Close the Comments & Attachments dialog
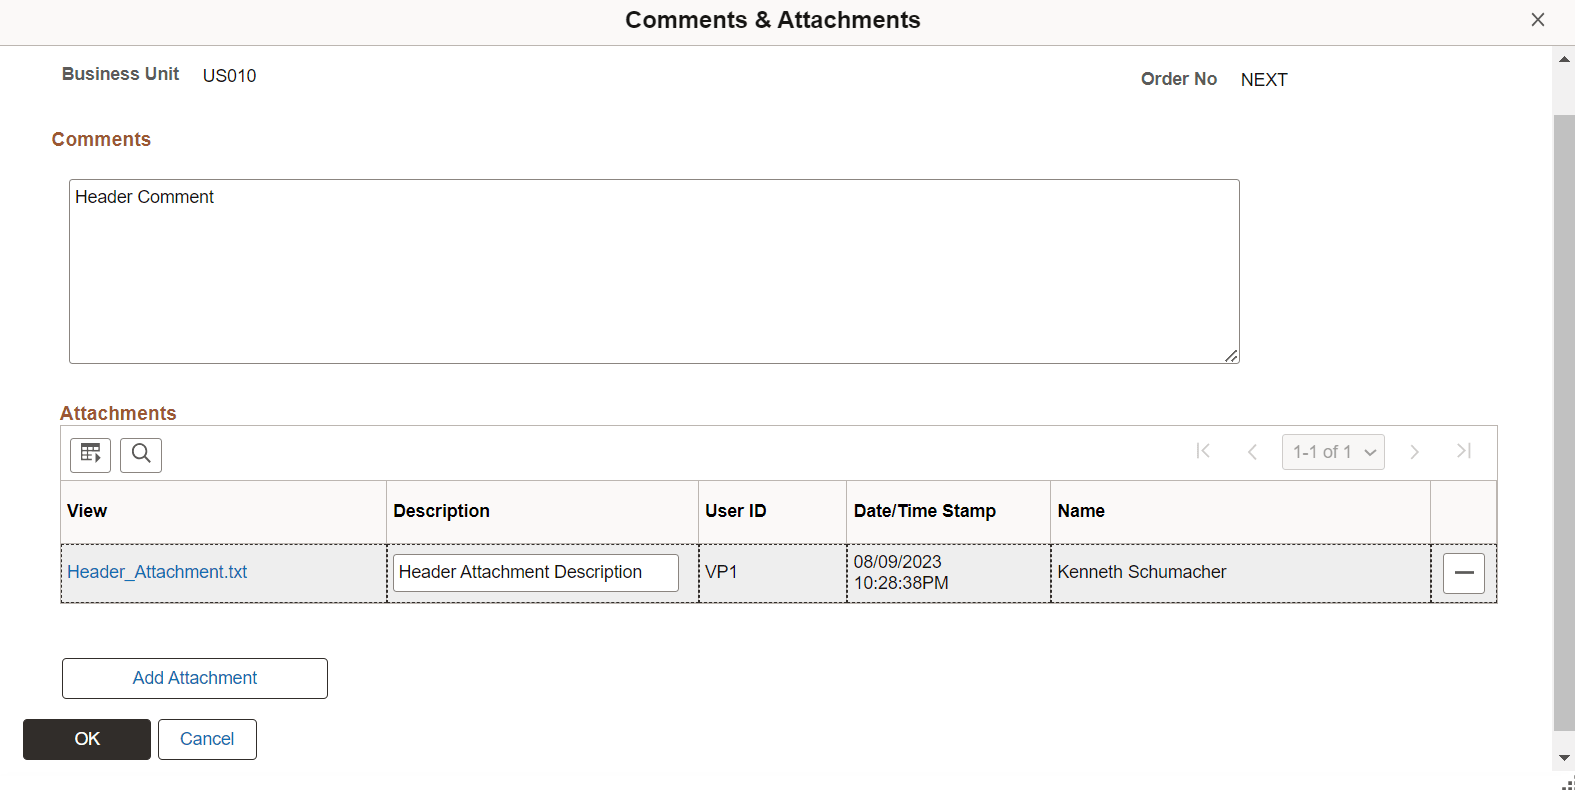 [x=1538, y=20]
